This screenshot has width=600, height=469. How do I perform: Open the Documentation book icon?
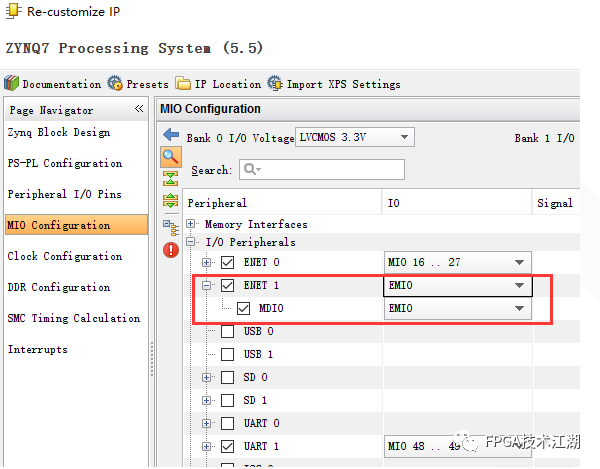tap(11, 83)
